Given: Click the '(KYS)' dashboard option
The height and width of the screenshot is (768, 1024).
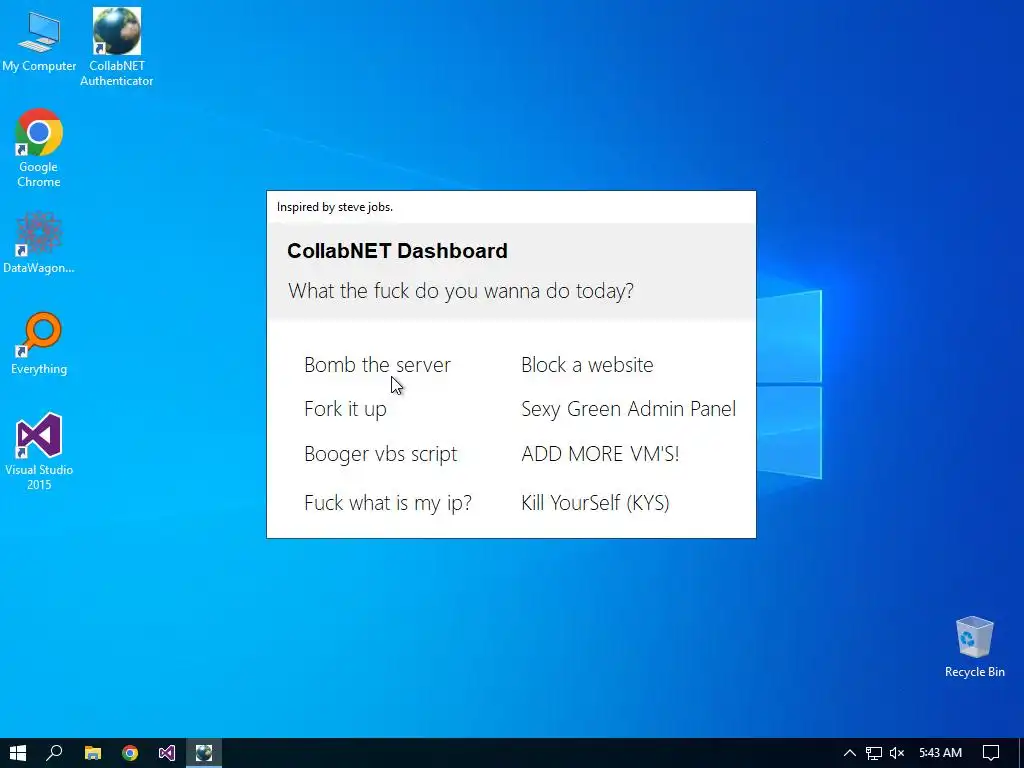Looking at the screenshot, I should 648,503.
